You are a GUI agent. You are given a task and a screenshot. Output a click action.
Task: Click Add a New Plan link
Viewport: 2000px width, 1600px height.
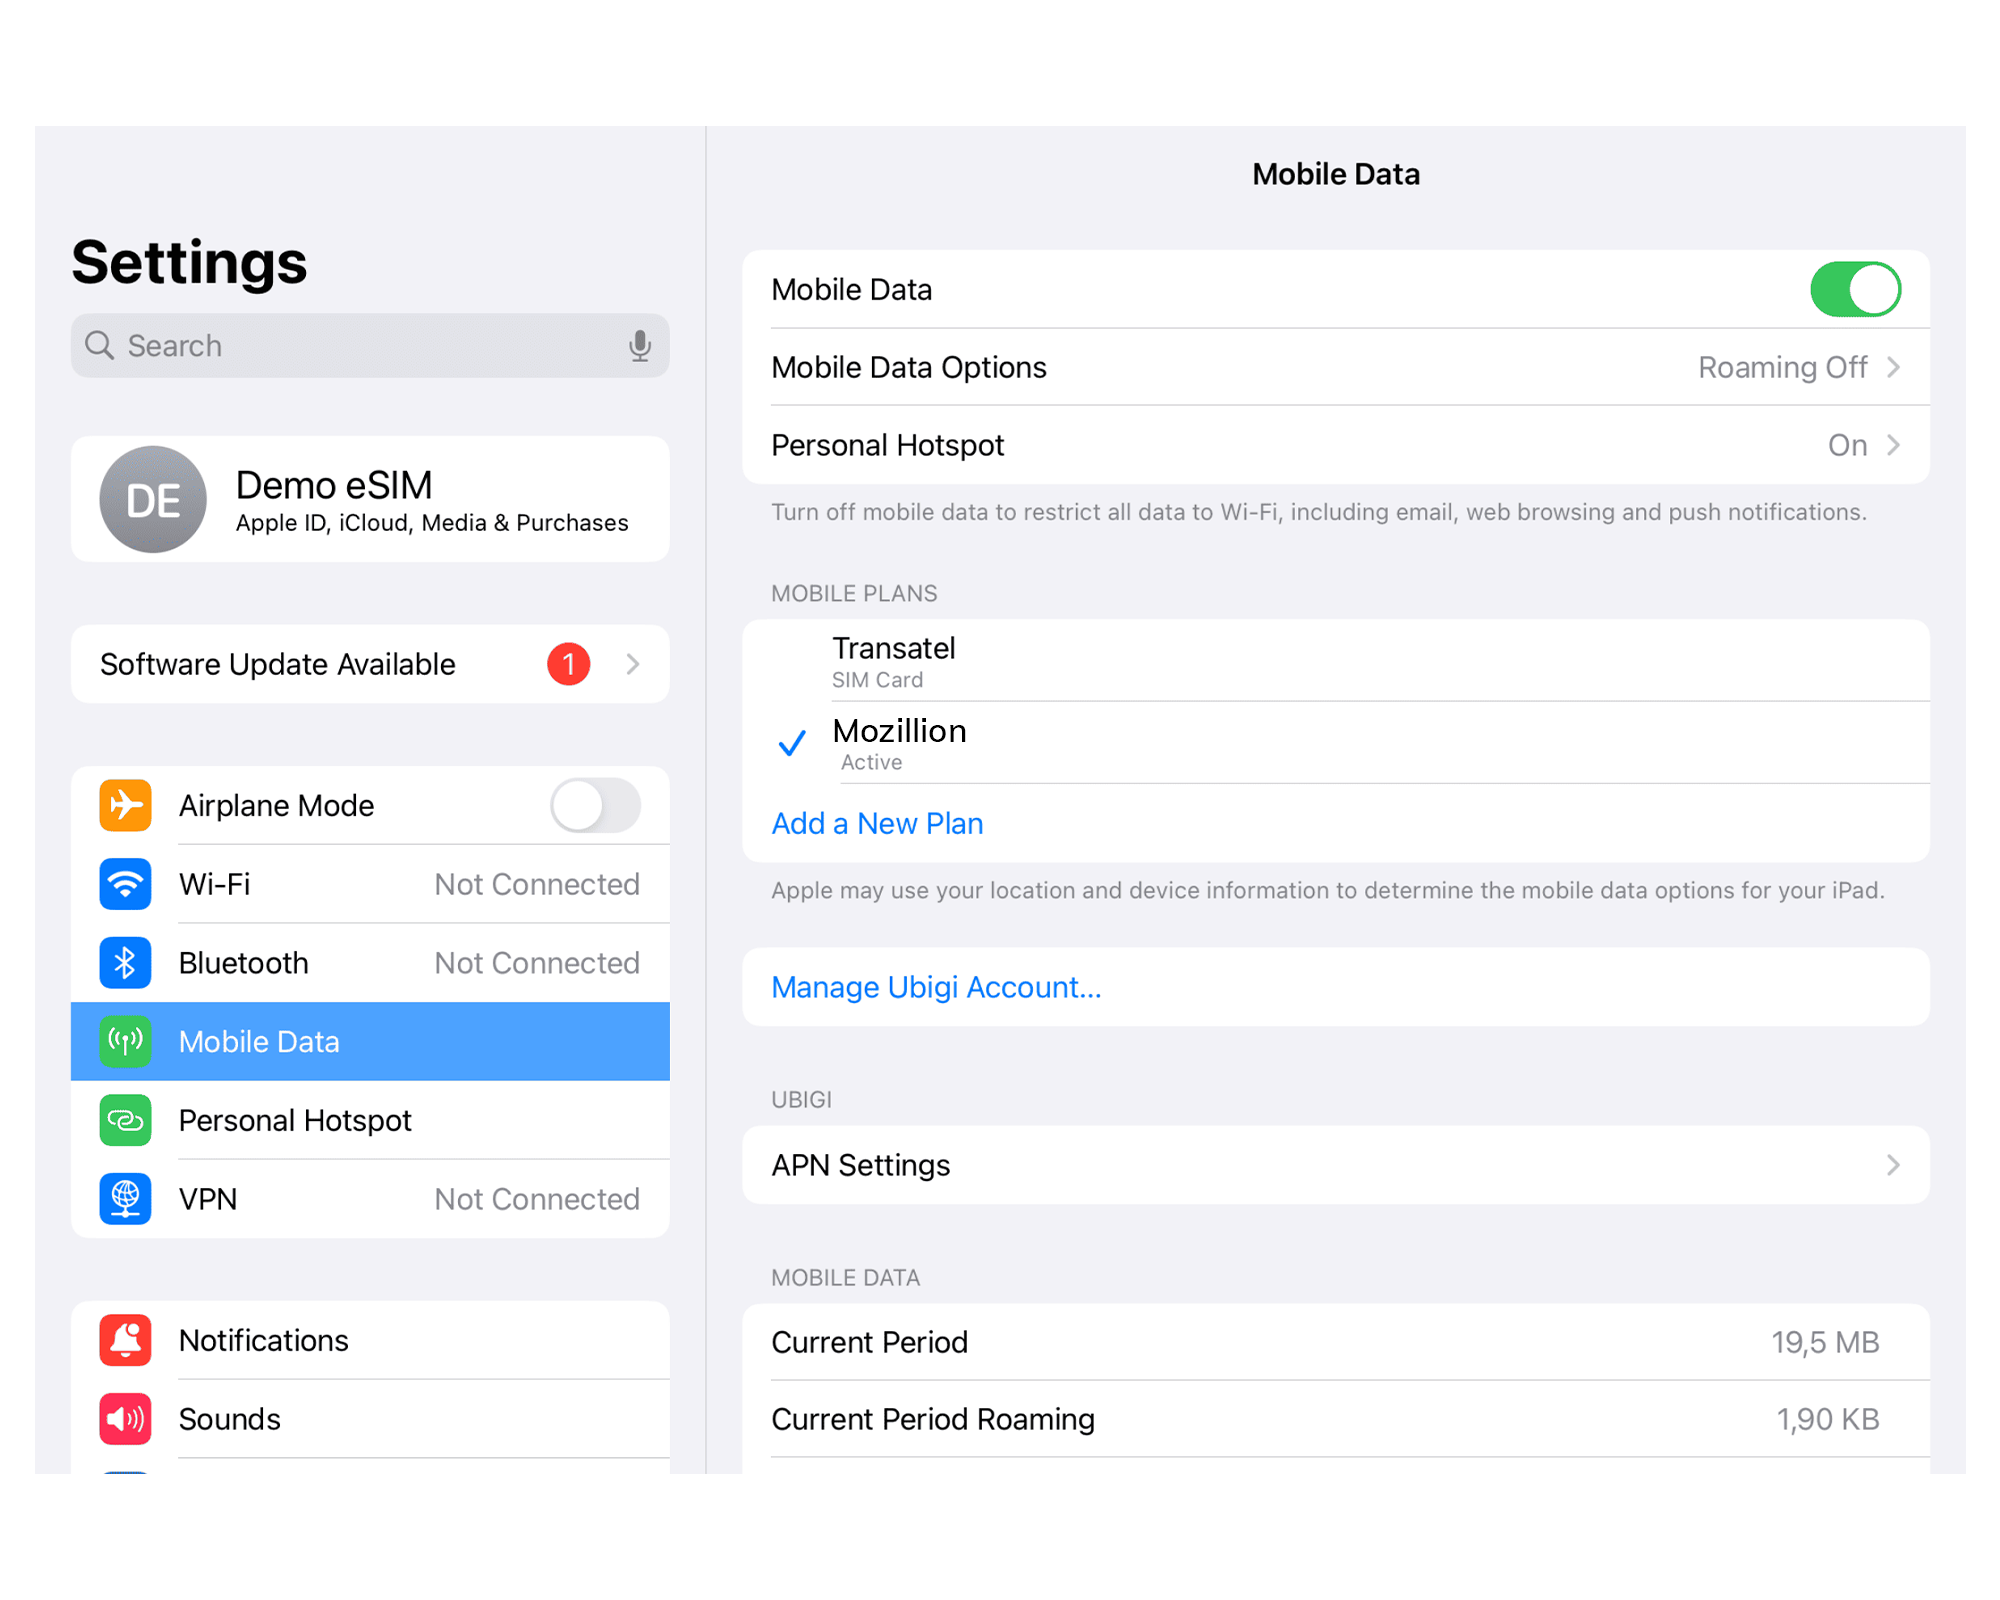coord(877,823)
